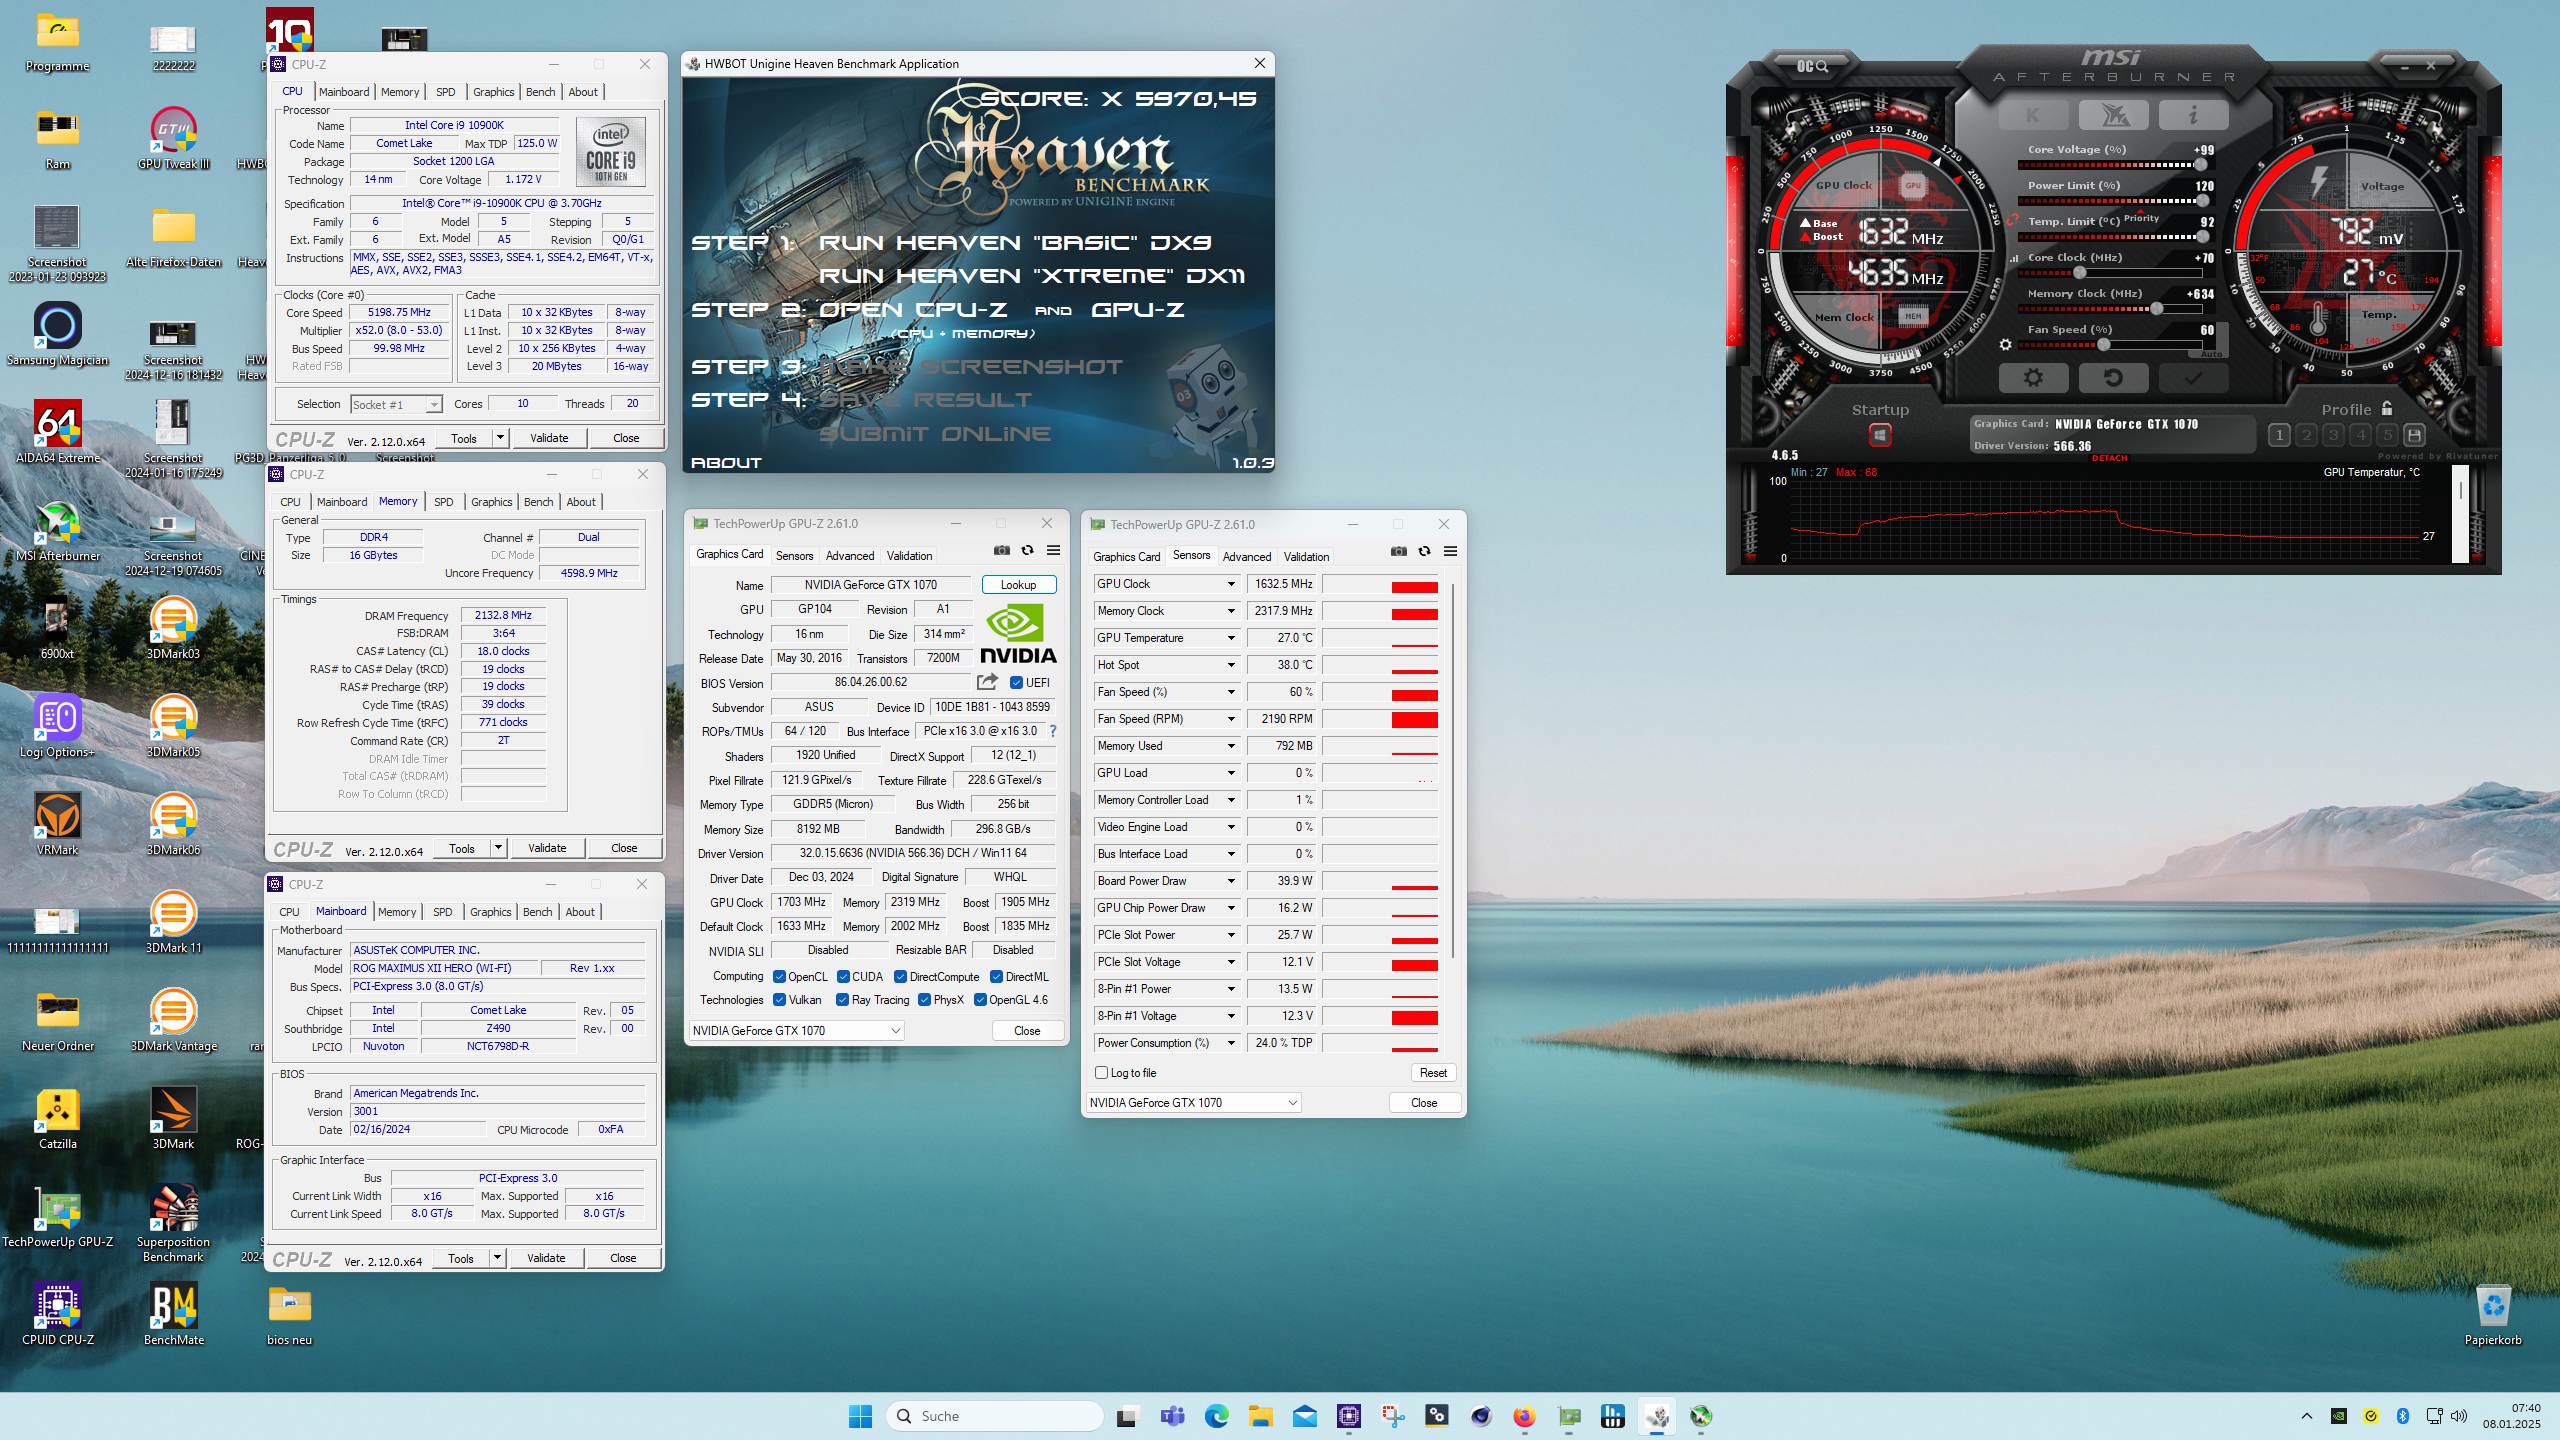Toggle the Ray Tracing checkbox
Screen dimensions: 2560x1440
tap(842, 1000)
